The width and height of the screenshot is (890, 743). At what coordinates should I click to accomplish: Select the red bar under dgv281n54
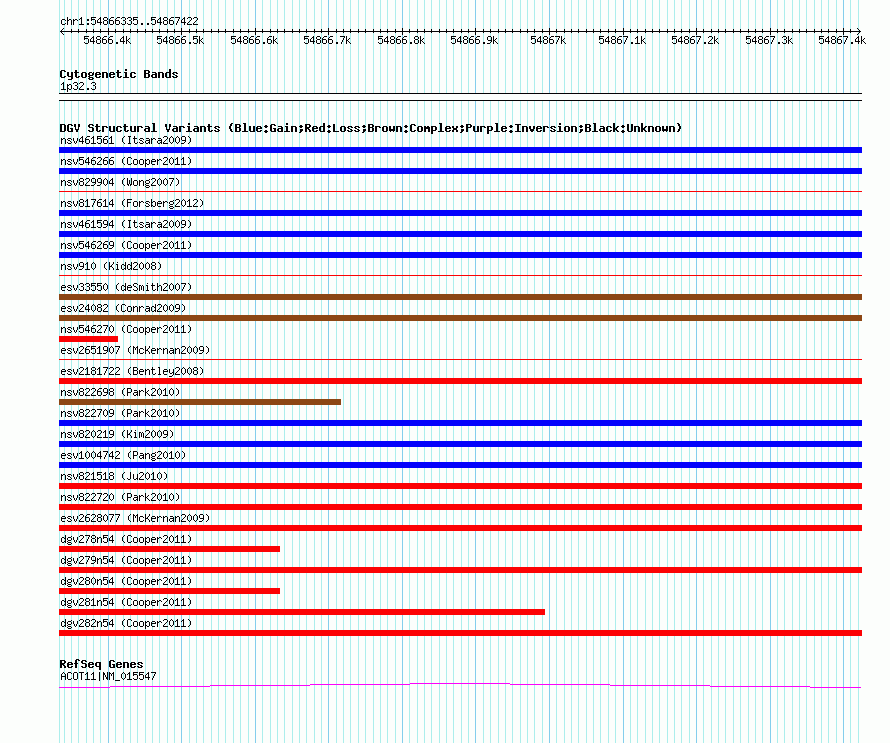click(x=302, y=612)
